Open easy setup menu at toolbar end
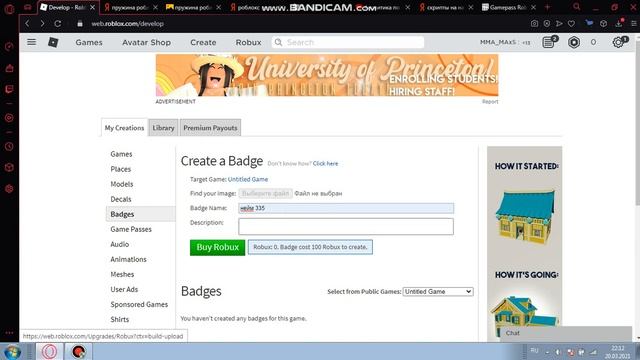The image size is (640, 360). tap(633, 24)
